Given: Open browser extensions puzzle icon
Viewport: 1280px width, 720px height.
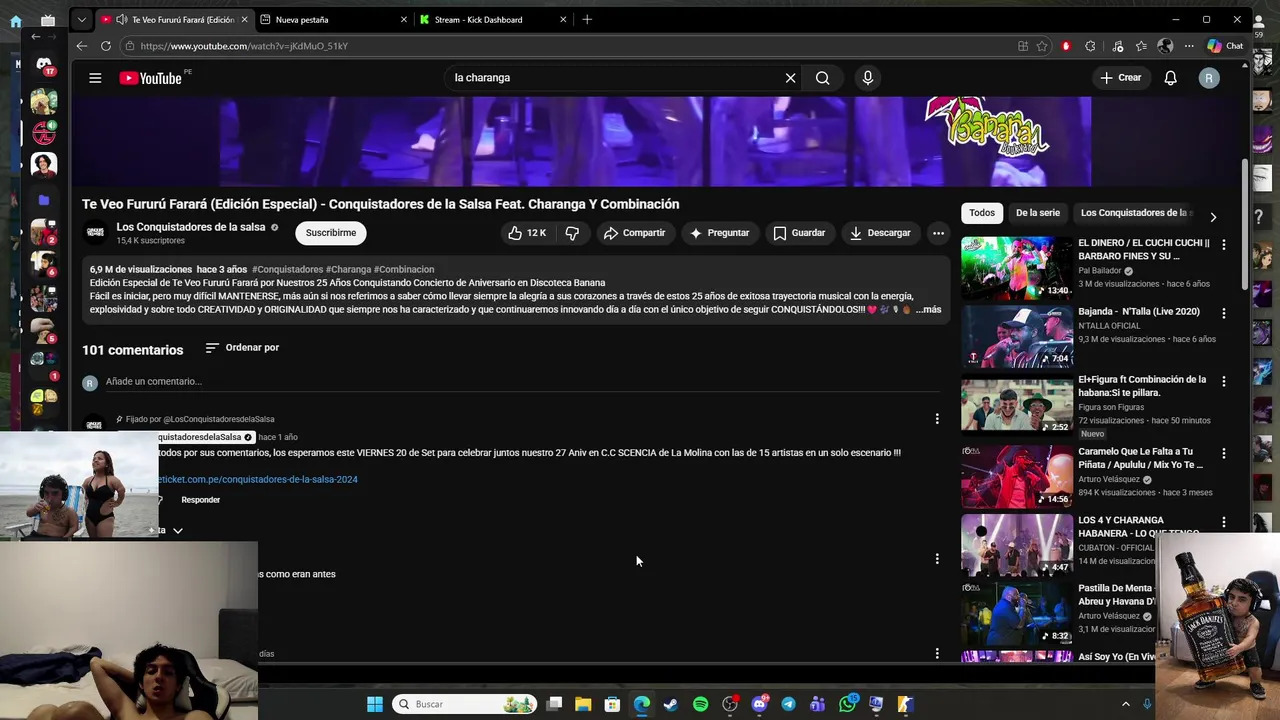Looking at the screenshot, I should click(x=1090, y=46).
